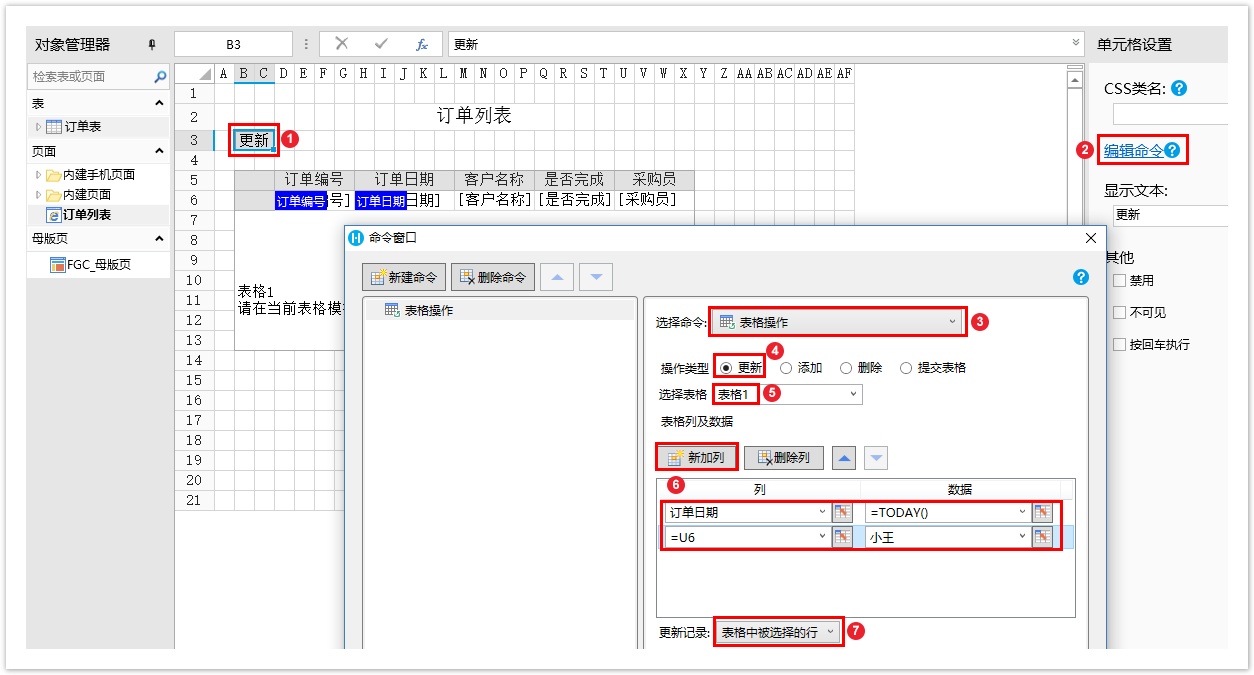Check the 按回车执行 option
This screenshot has width=1254, height=675.
click(x=1120, y=345)
